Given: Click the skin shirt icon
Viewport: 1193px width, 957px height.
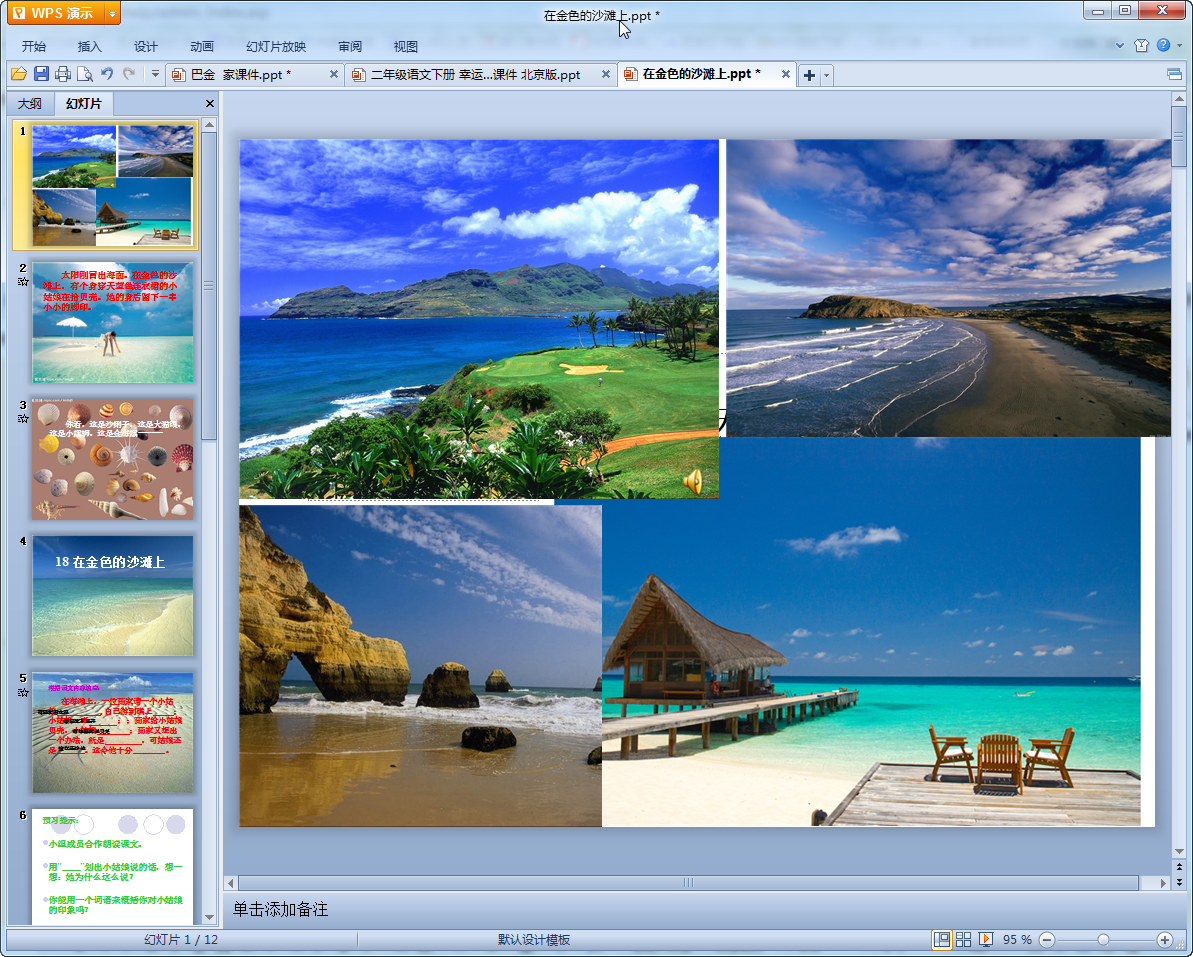Looking at the screenshot, I should pos(1141,46).
